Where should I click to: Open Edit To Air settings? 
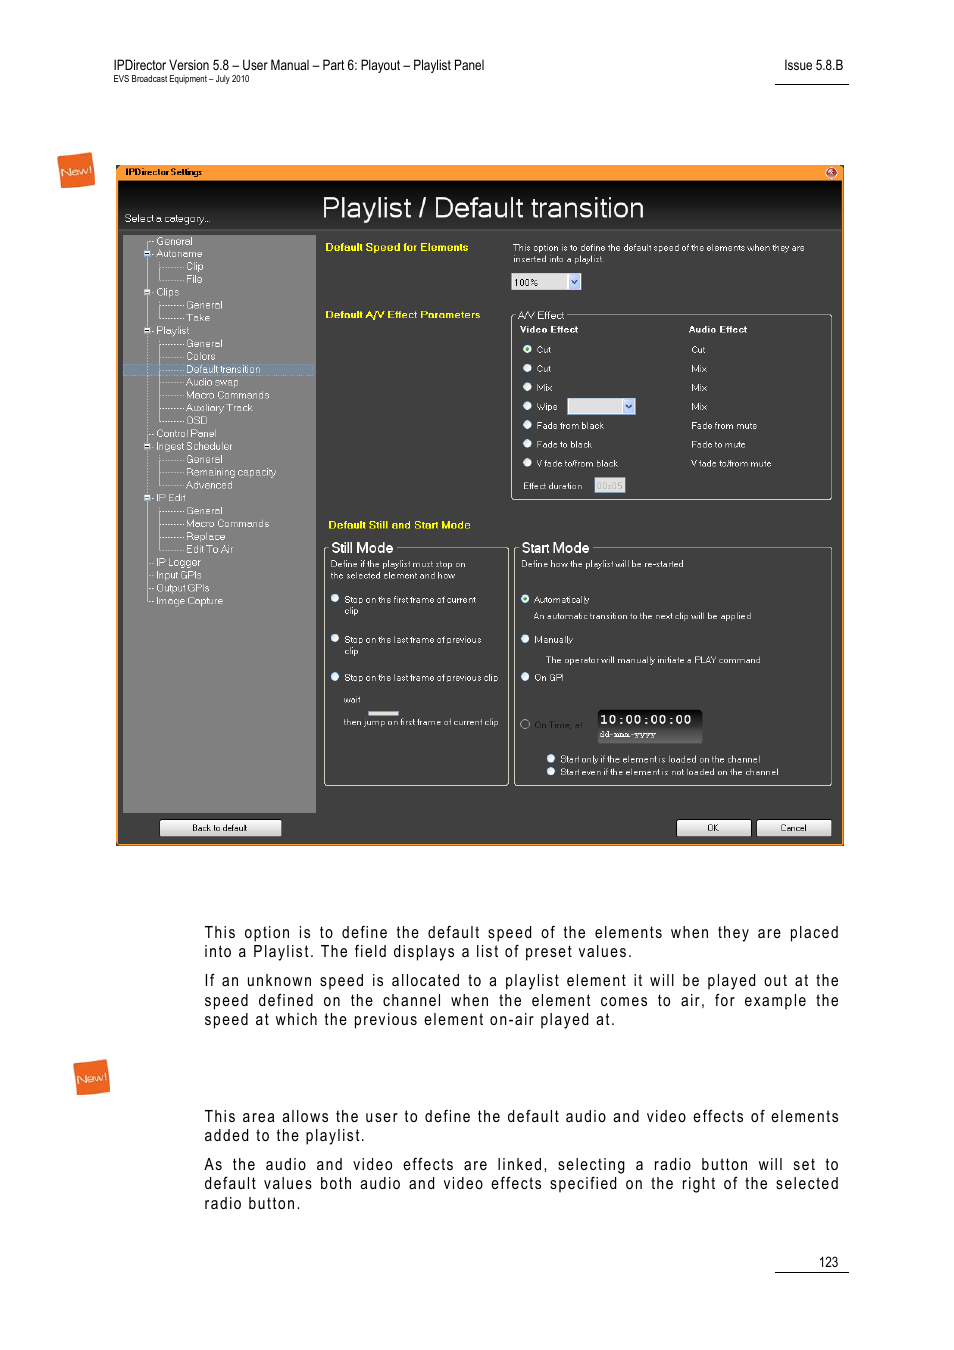(x=209, y=550)
